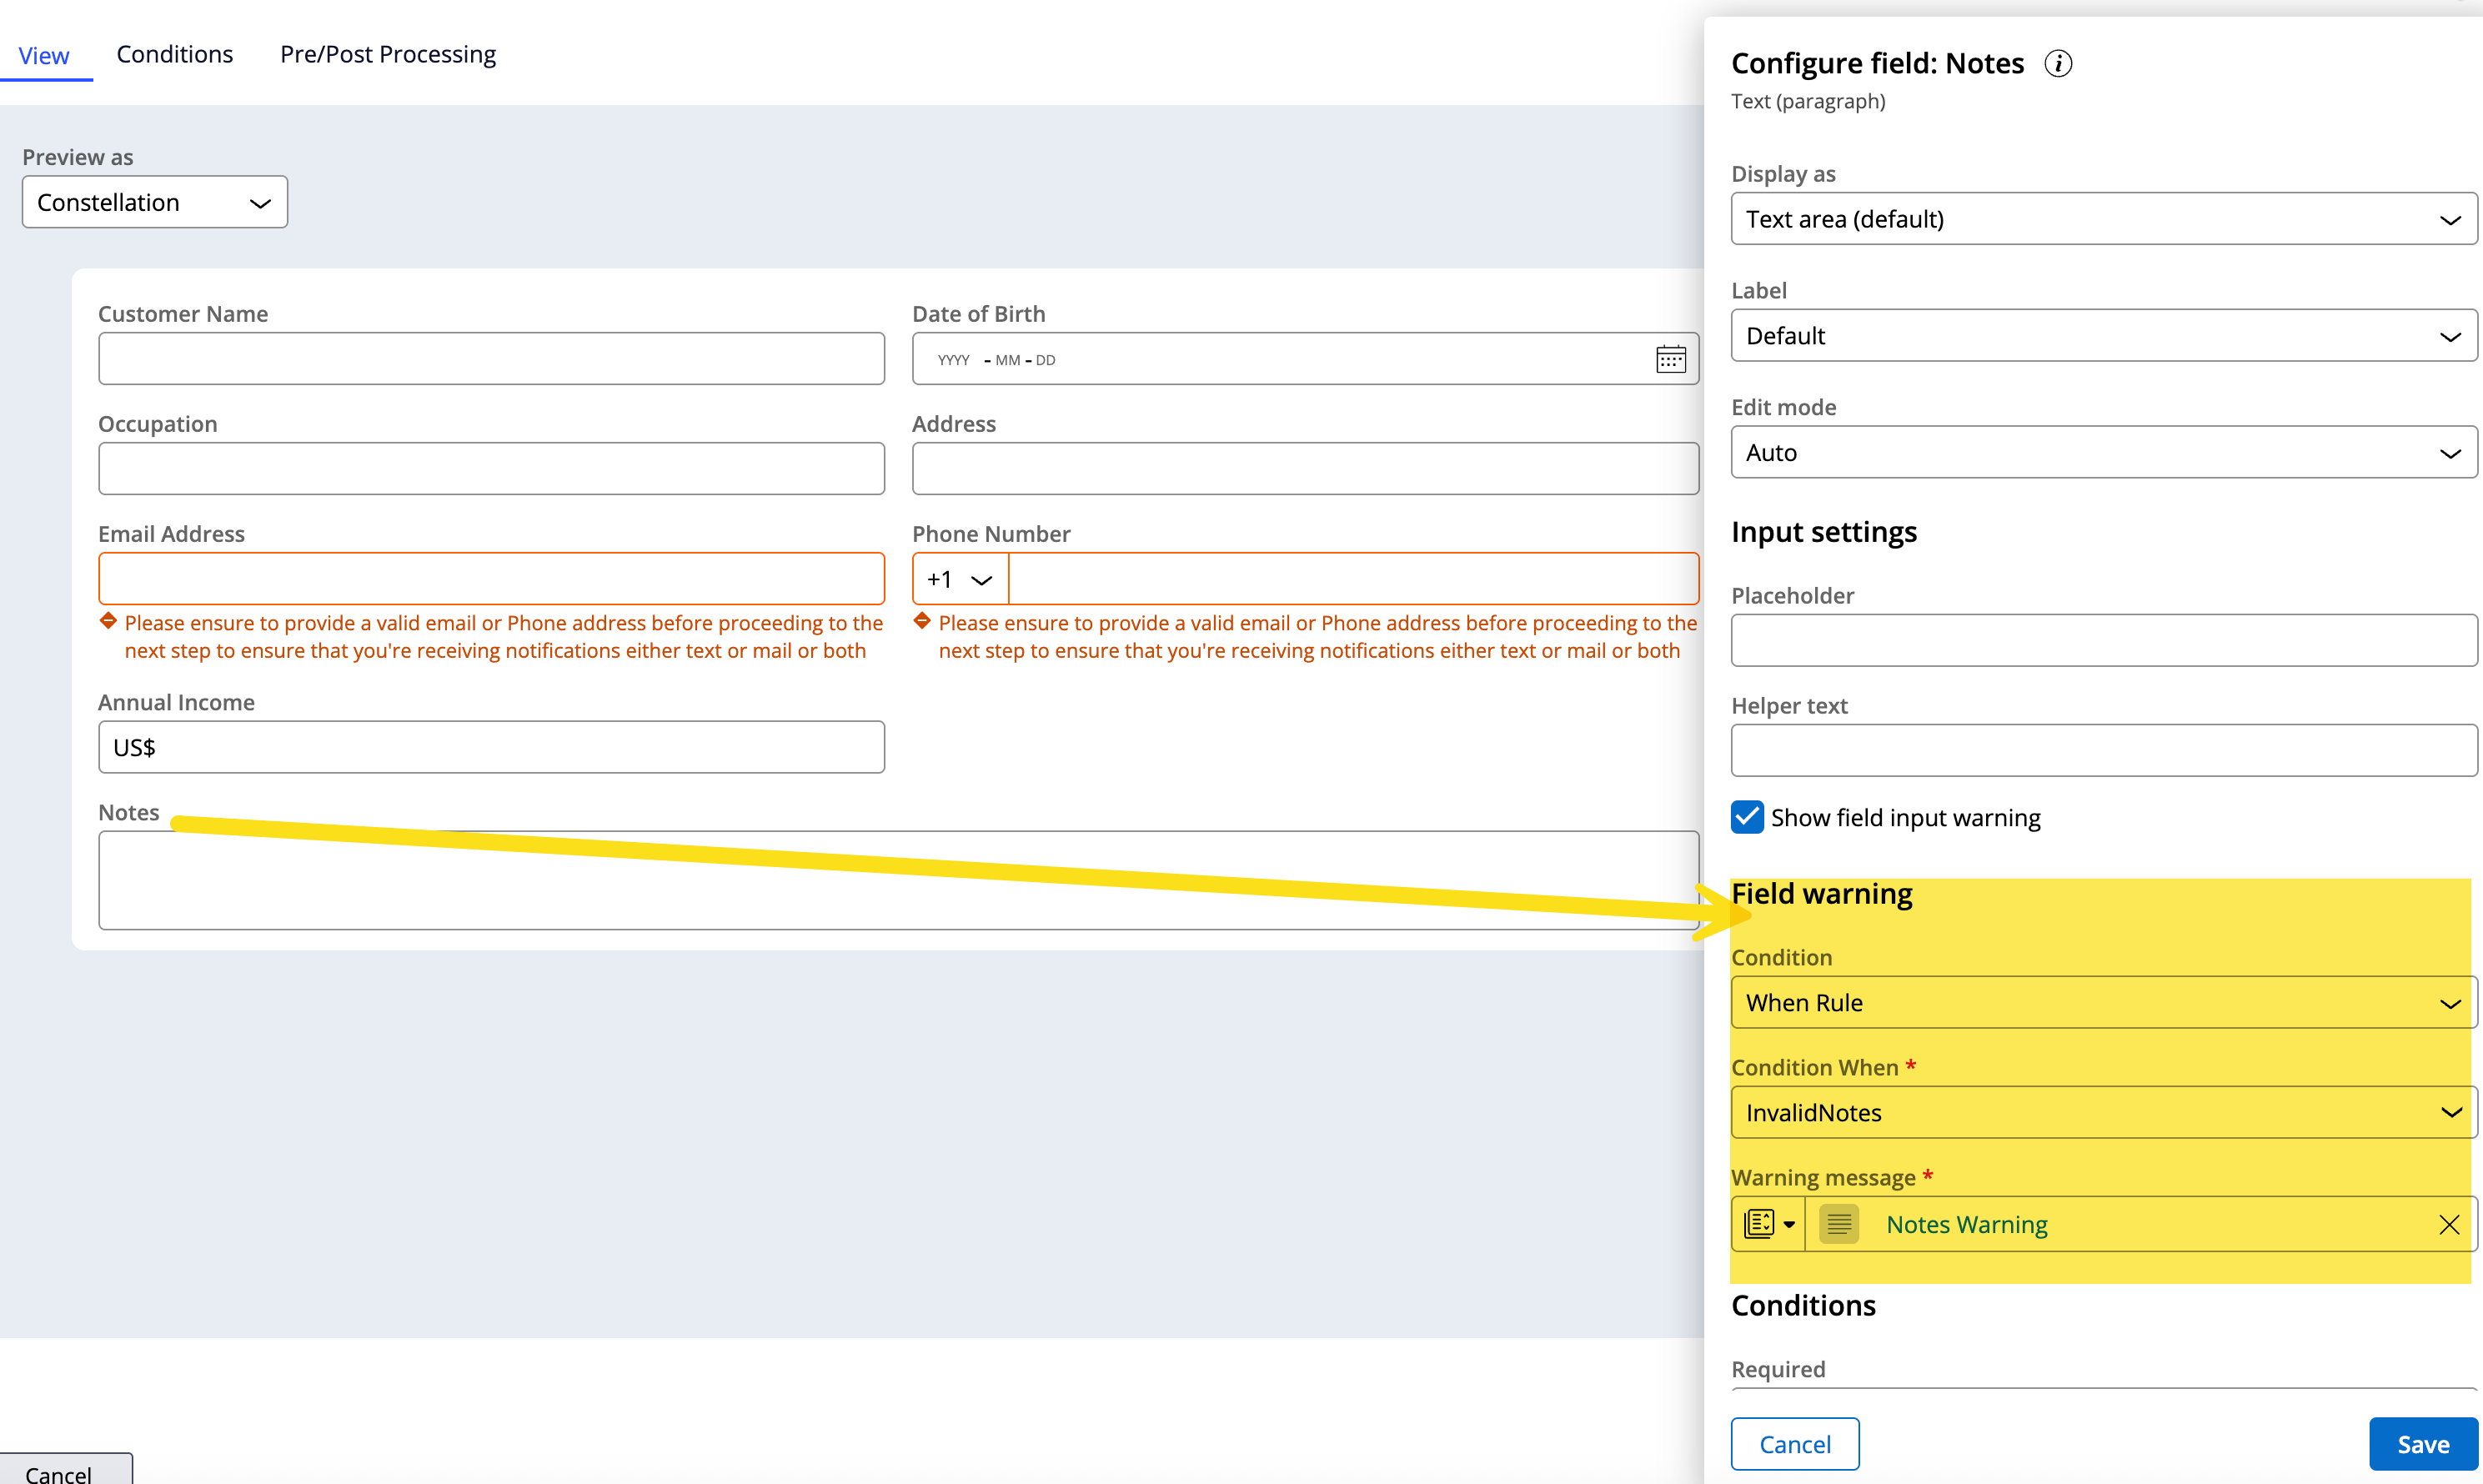
Task: Open the Label Default dropdown
Action: 2103,336
